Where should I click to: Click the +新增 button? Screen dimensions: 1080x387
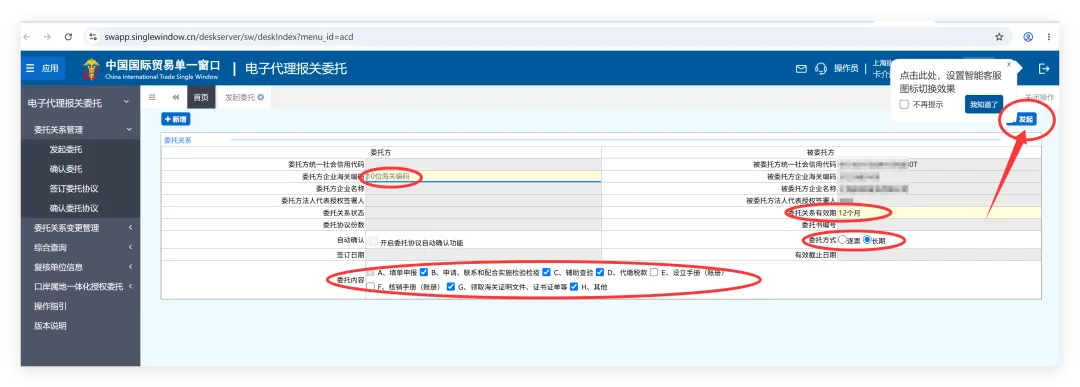tap(176, 119)
